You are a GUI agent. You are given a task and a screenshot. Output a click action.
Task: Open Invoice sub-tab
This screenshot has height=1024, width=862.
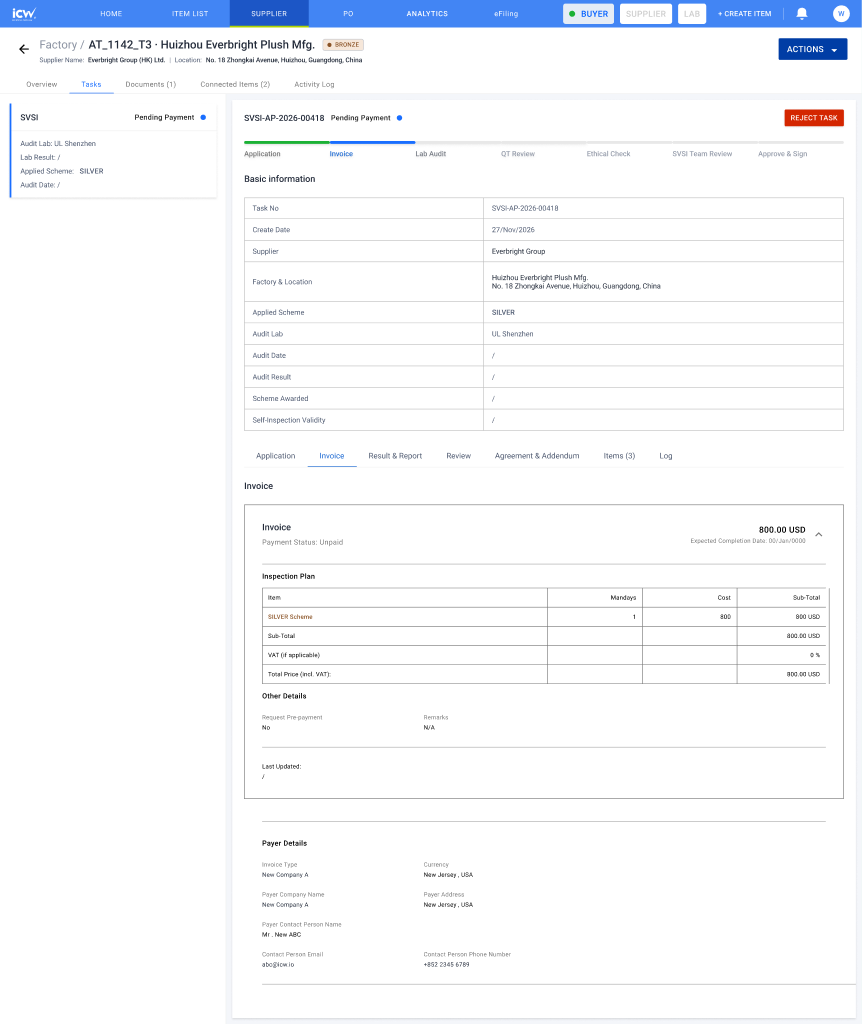332,456
